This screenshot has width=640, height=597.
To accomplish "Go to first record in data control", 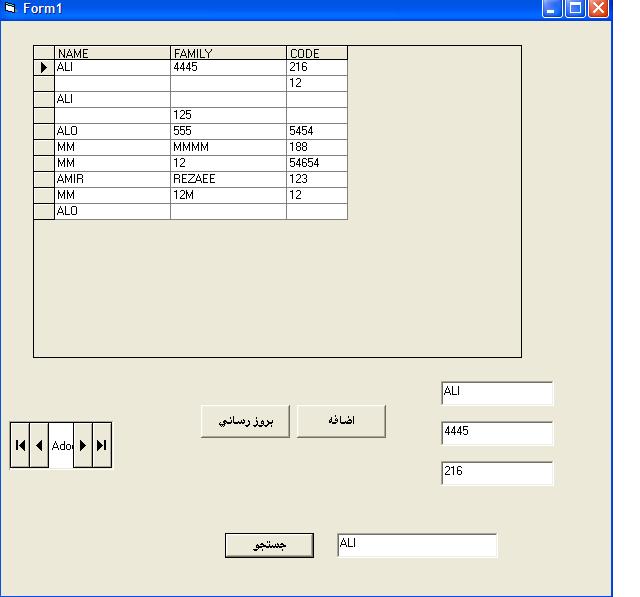I will [x=20, y=445].
